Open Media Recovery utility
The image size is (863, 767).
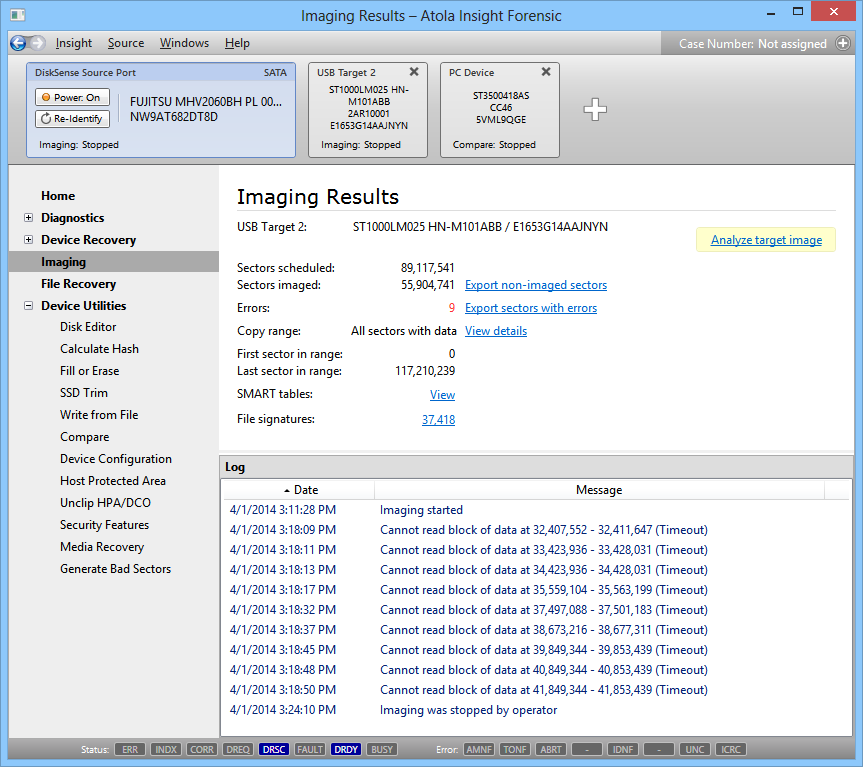point(102,547)
